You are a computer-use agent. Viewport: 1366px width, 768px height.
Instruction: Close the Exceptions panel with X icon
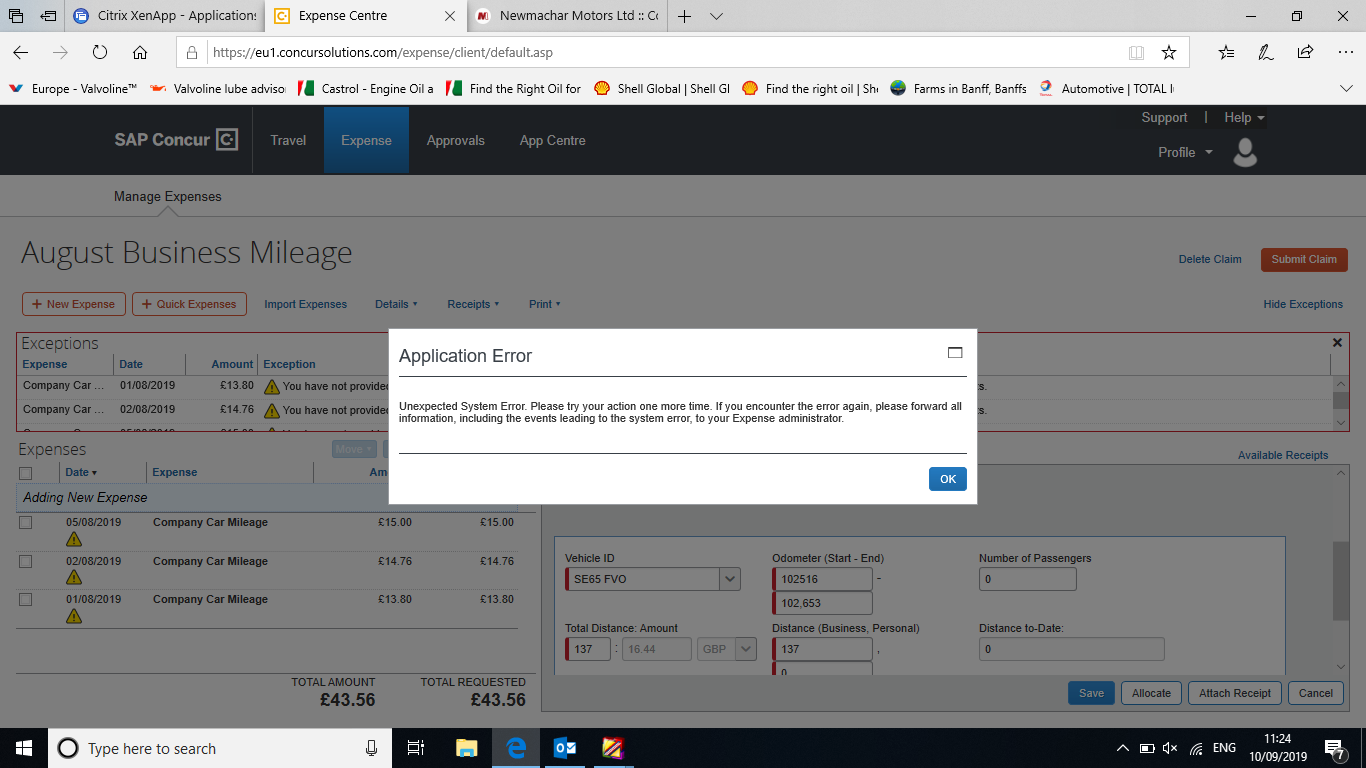[1337, 343]
